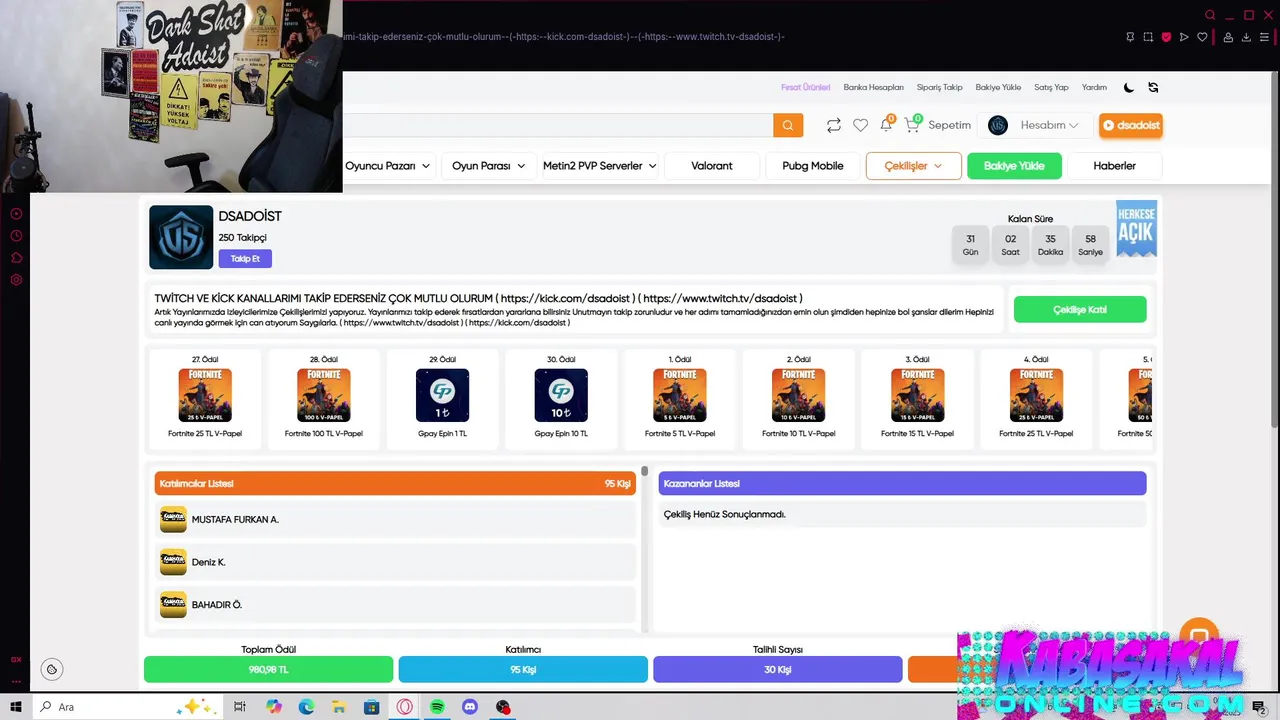Image resolution: width=1280 pixels, height=720 pixels.
Task: Open the Opera downloads icon
Action: 1246,37
